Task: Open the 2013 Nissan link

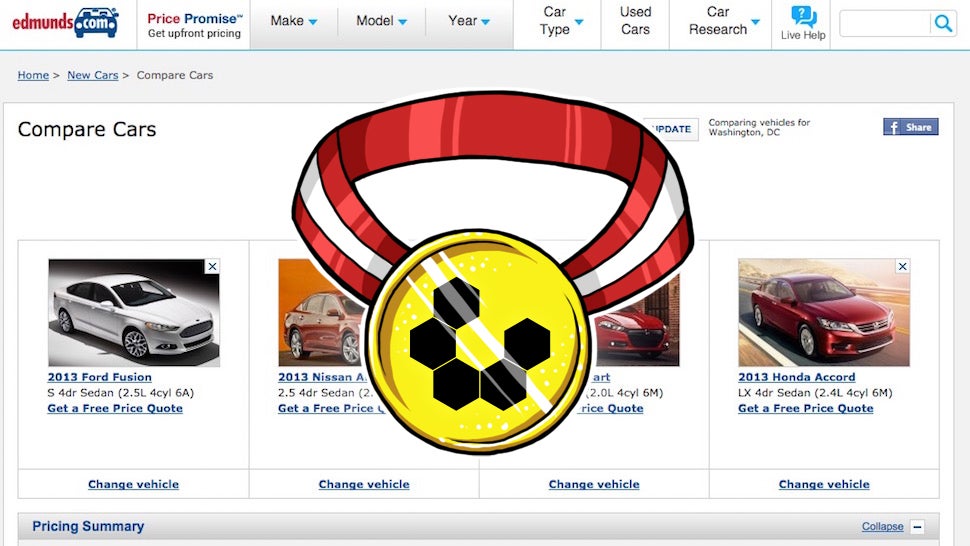Action: [x=322, y=377]
